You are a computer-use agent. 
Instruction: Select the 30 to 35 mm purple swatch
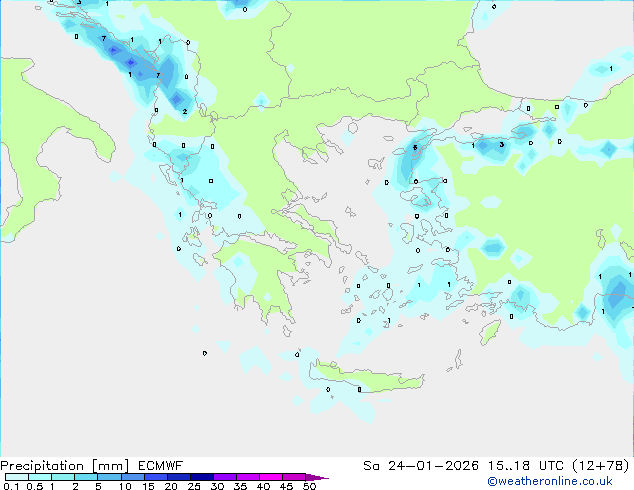point(224,477)
